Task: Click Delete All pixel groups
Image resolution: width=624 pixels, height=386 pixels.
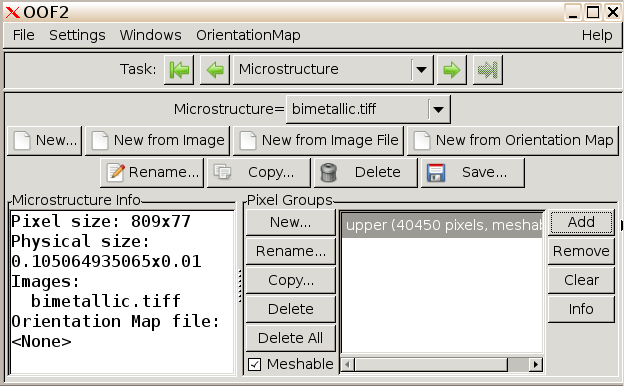Action: point(291,338)
